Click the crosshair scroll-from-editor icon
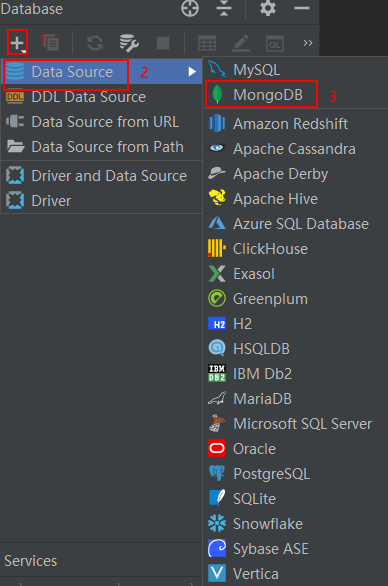The image size is (388, 586). point(190,8)
